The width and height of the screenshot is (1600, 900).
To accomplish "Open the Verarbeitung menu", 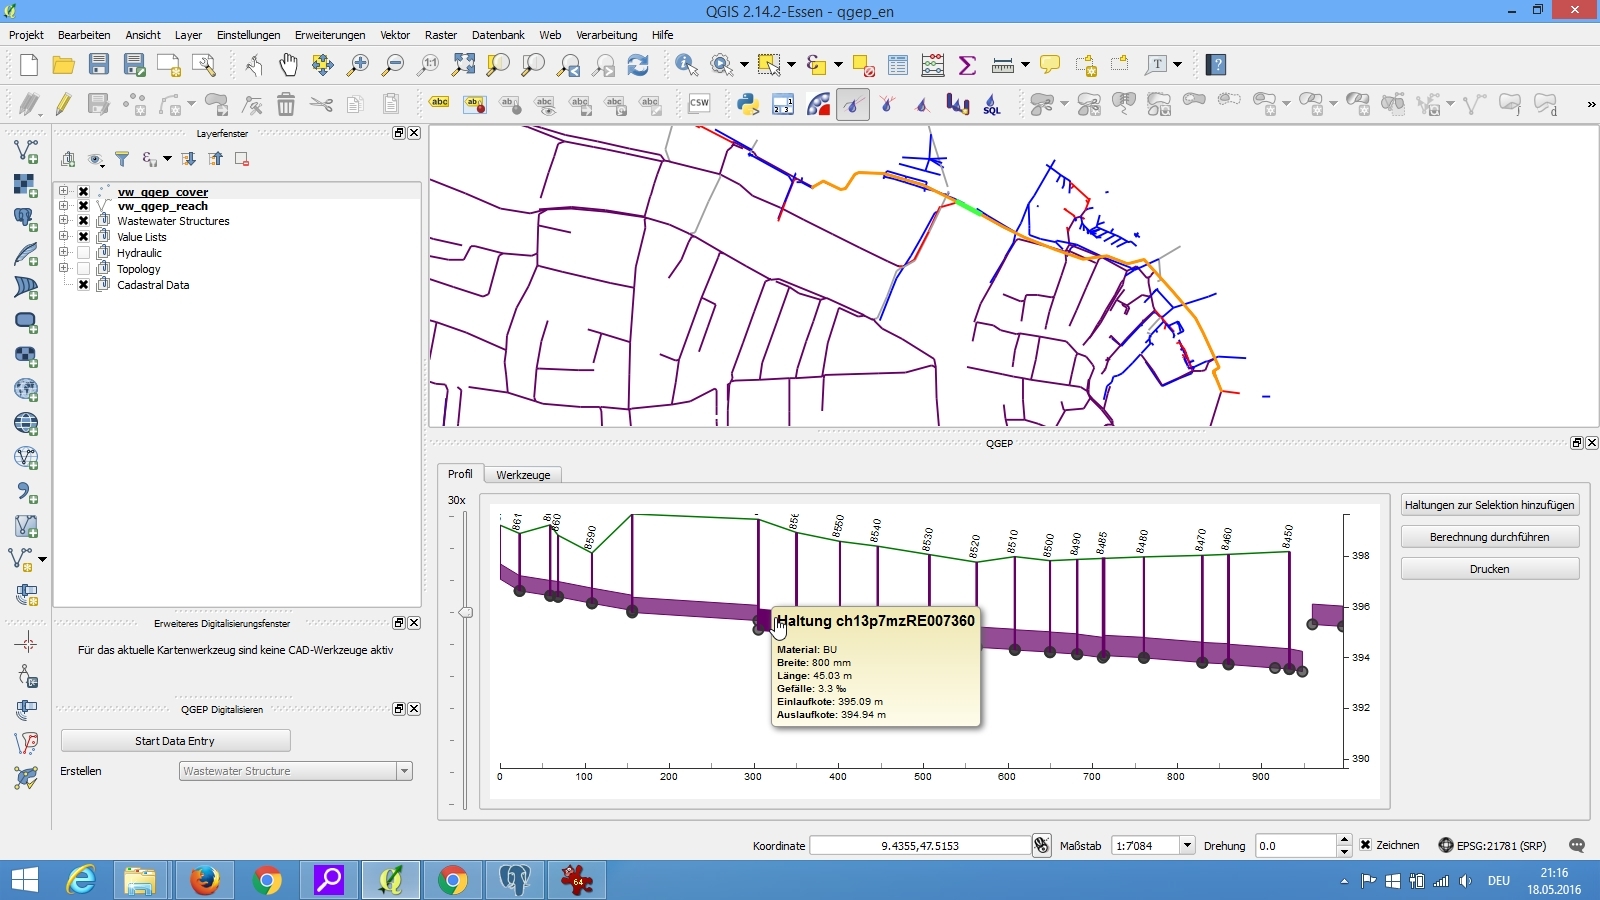I will pyautogui.click(x=607, y=35).
